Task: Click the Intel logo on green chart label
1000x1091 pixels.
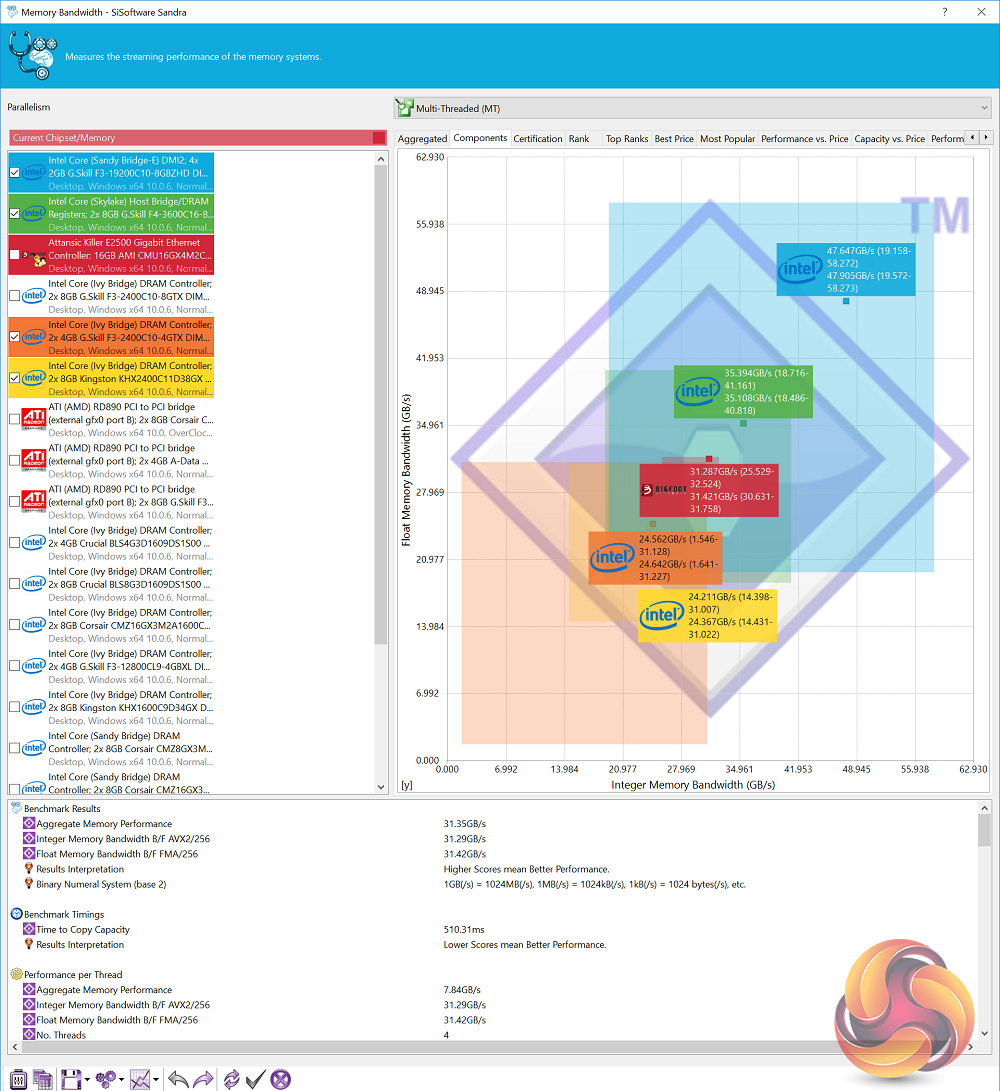Action: click(x=697, y=392)
